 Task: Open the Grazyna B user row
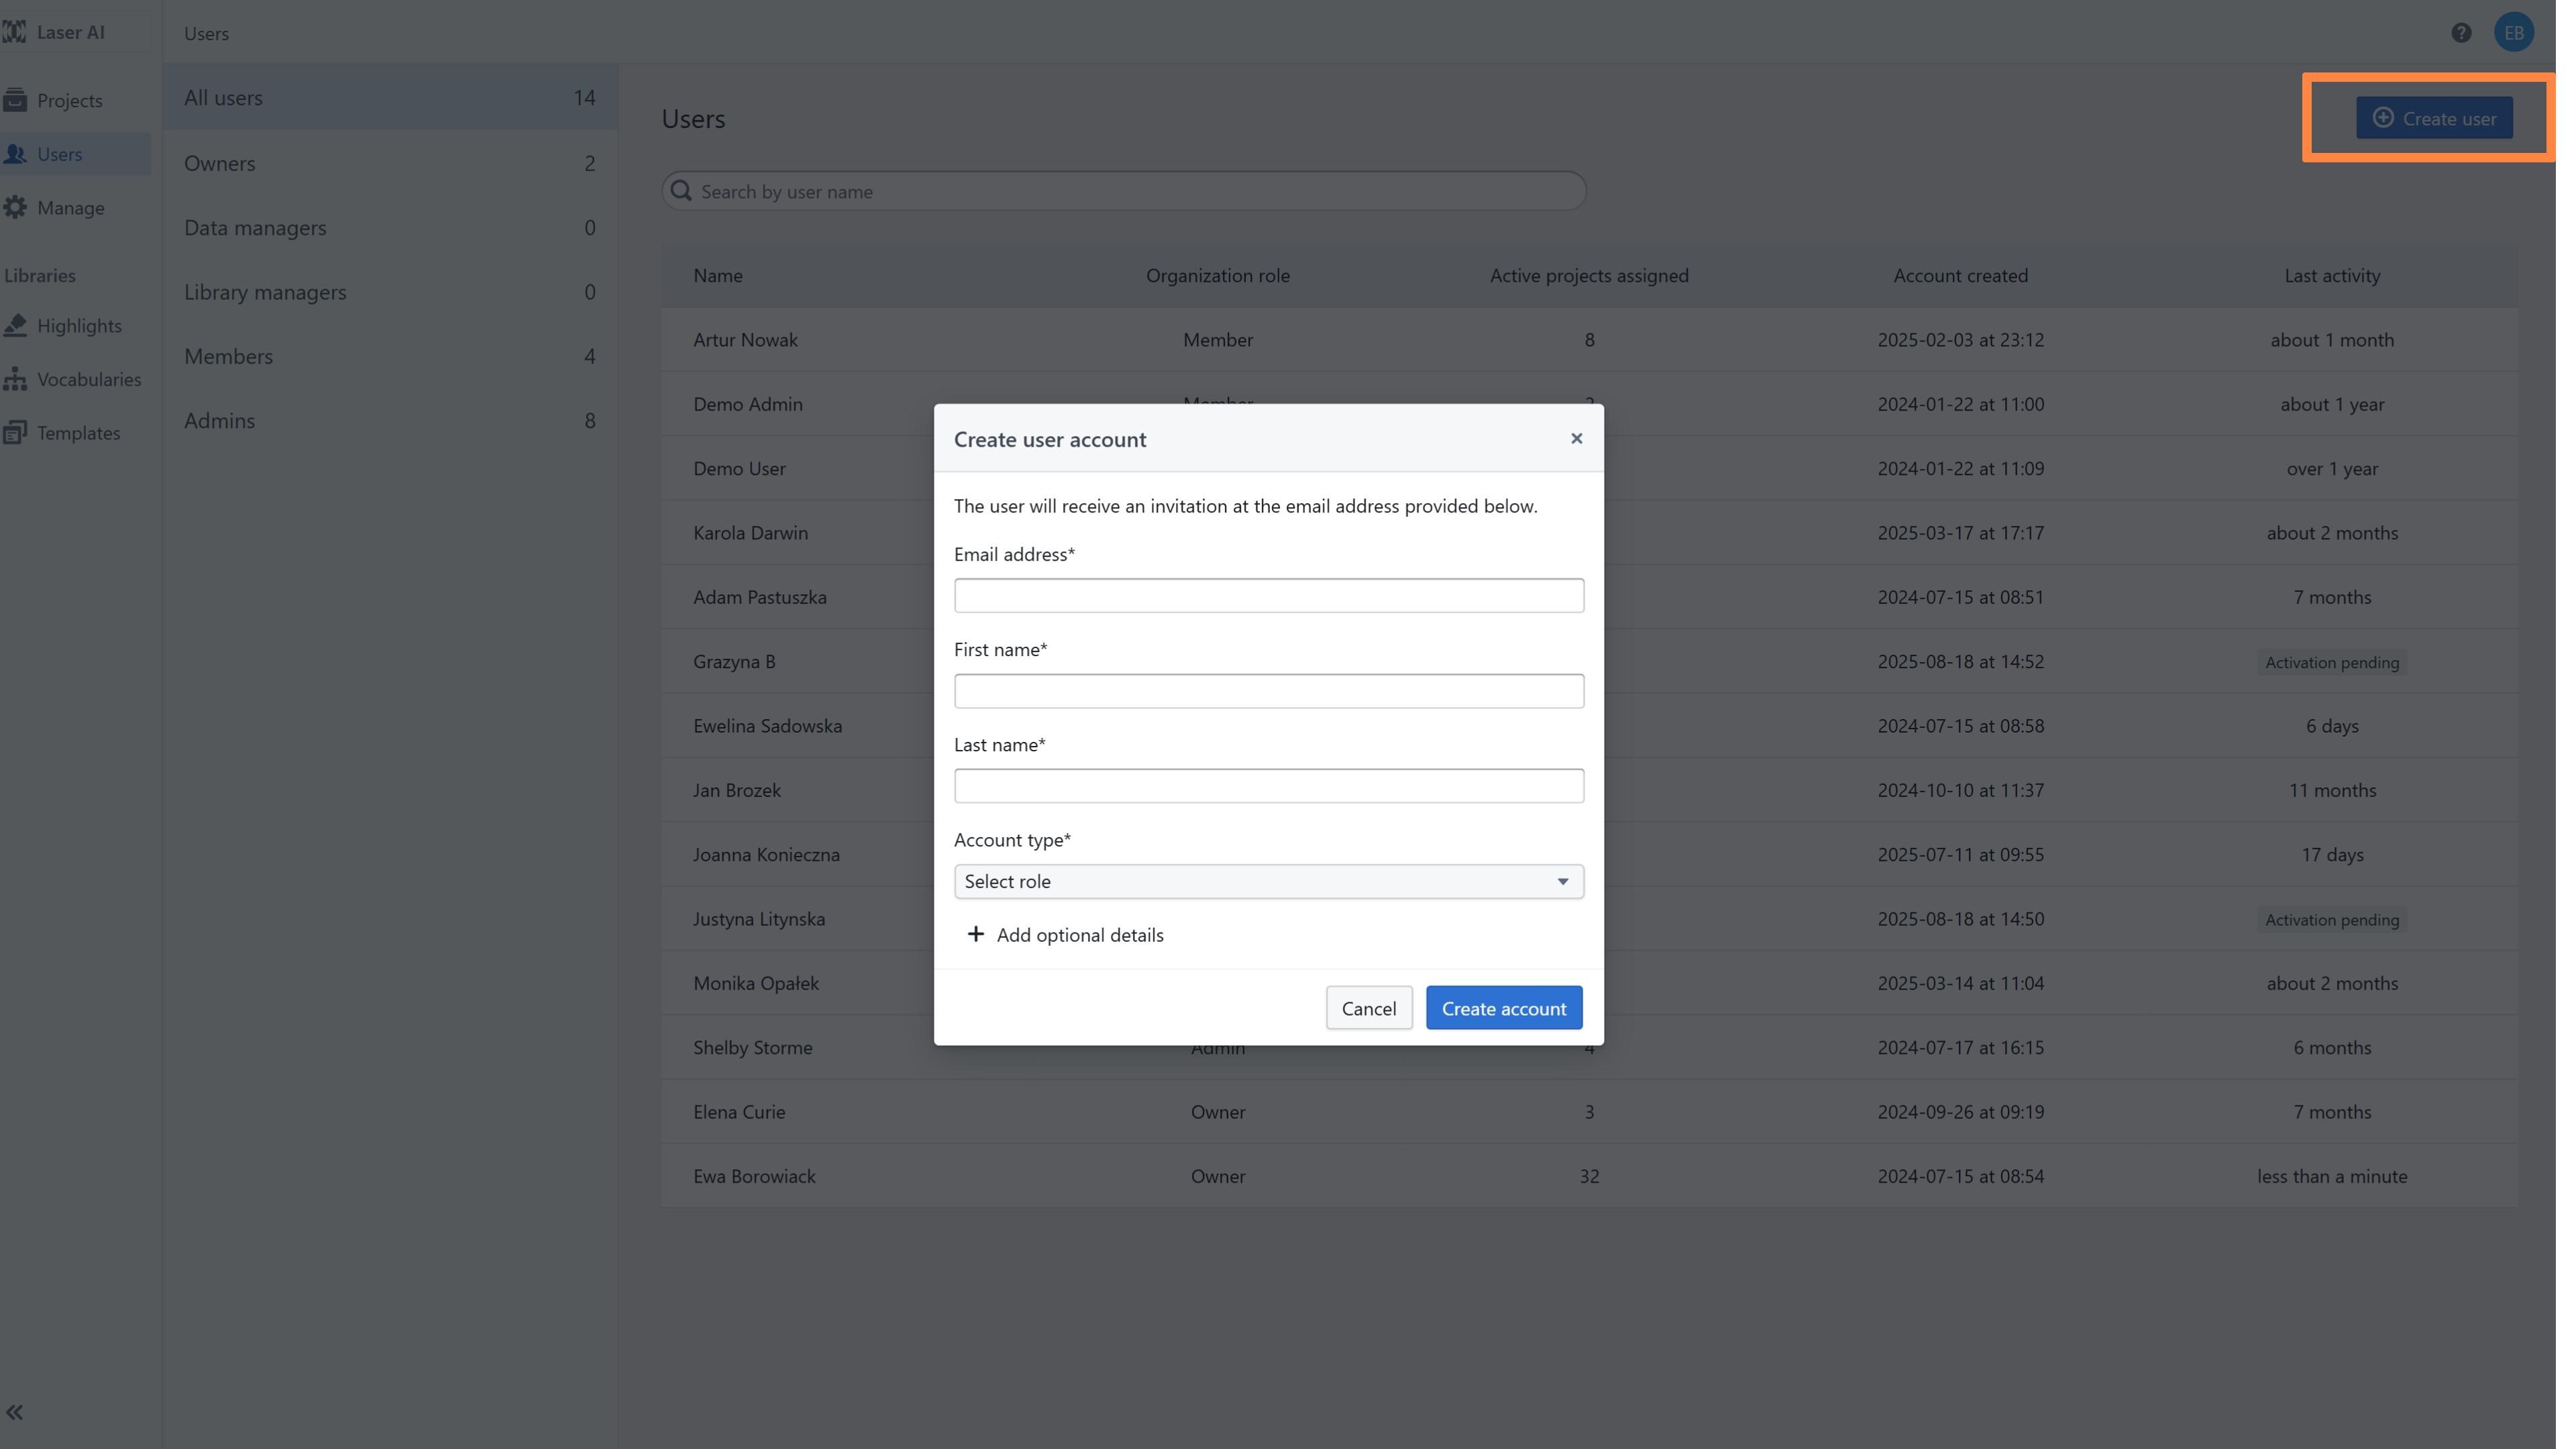coord(1589,661)
